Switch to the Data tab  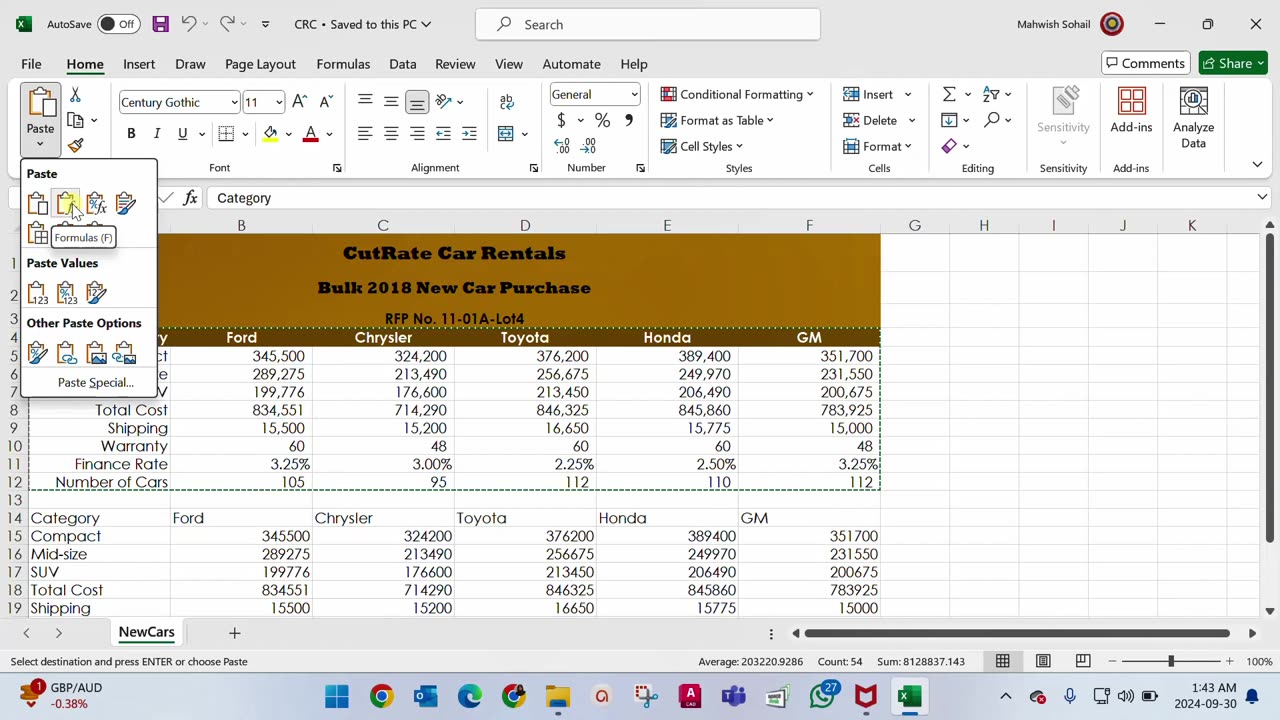tap(403, 64)
